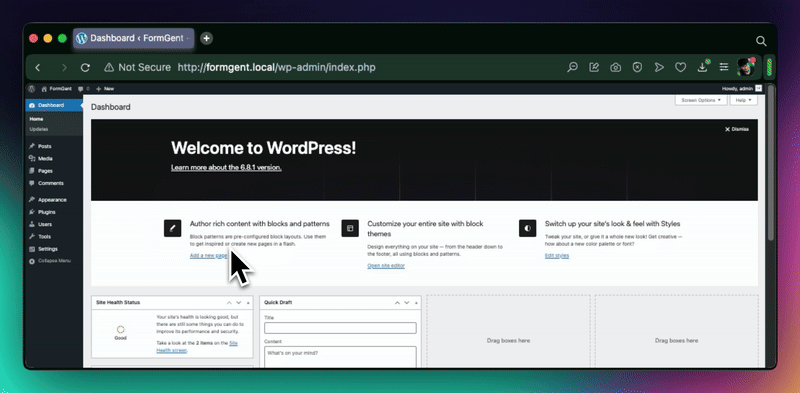
Task: Move Quick Draft box up
Action: click(x=397, y=303)
